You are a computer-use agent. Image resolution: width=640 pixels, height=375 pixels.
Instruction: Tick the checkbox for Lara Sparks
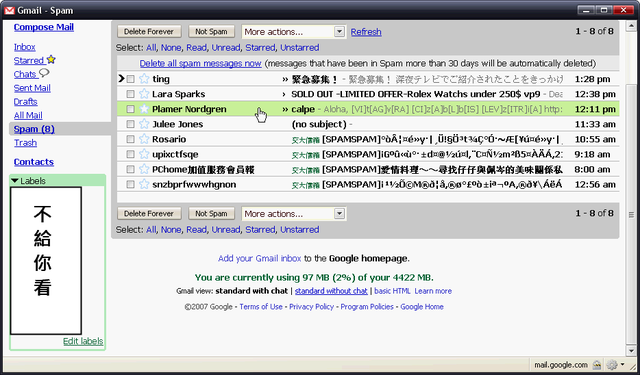[130, 94]
